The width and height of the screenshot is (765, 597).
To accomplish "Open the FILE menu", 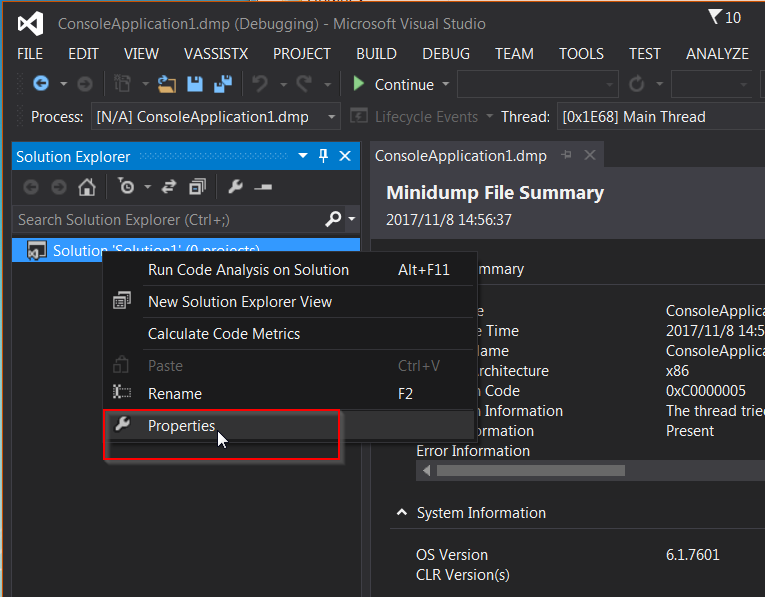I will point(30,54).
